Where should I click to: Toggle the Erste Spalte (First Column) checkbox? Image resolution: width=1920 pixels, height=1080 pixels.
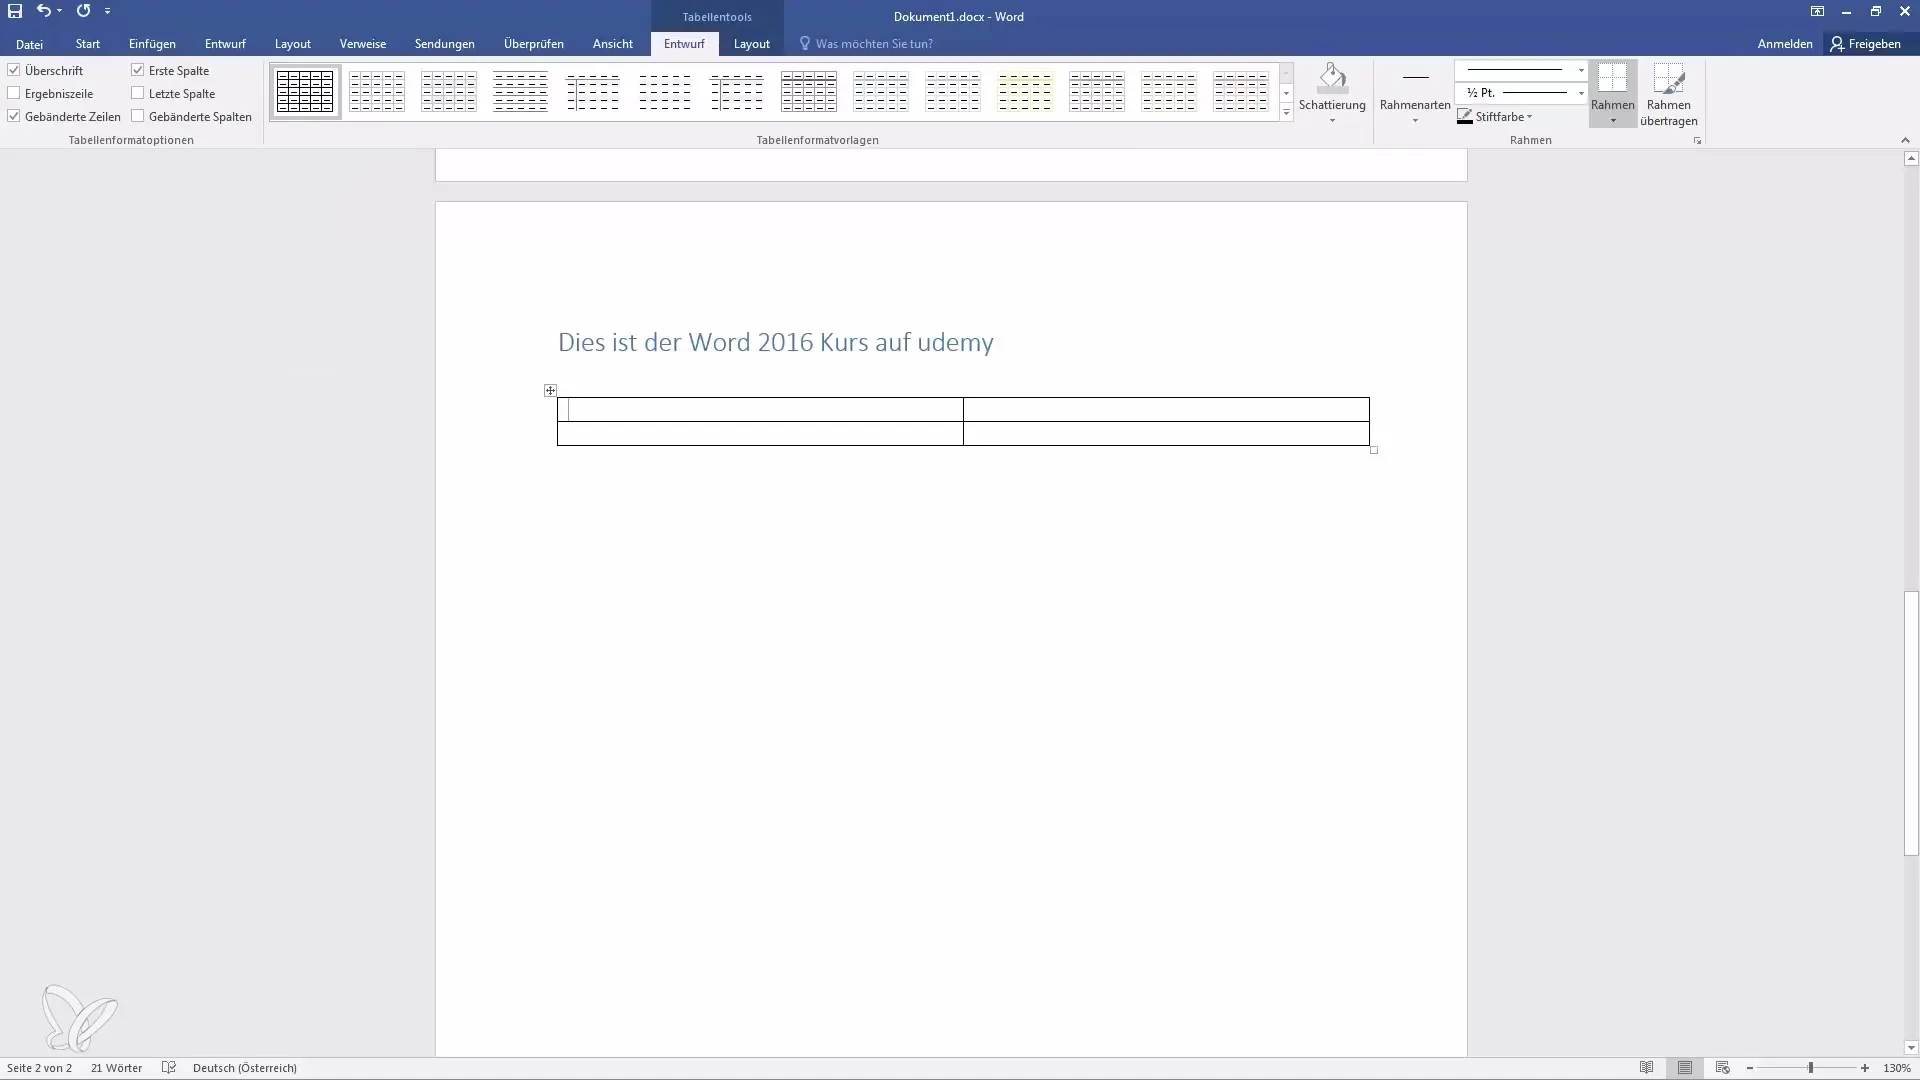point(137,70)
